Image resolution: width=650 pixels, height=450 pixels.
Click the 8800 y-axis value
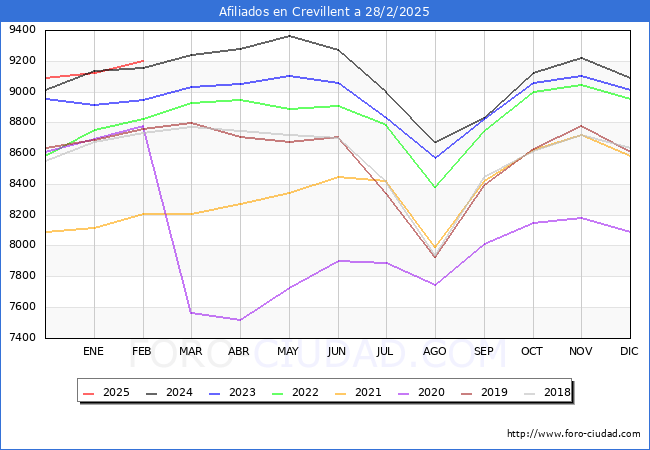(x=22, y=122)
